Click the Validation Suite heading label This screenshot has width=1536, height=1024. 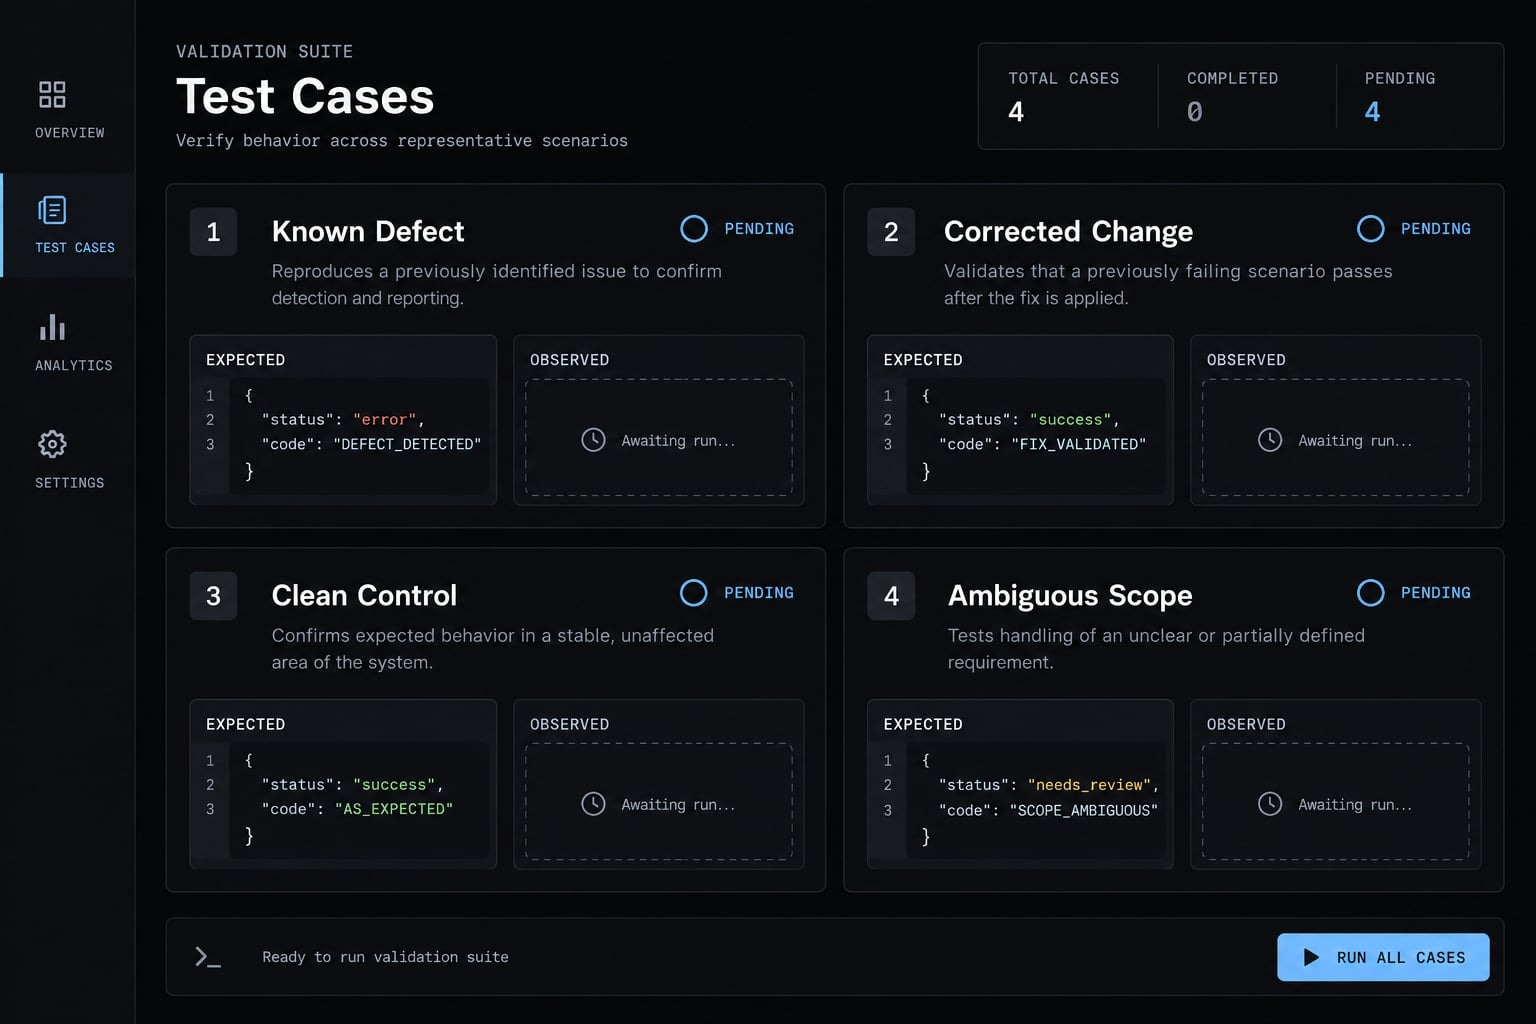264,52
